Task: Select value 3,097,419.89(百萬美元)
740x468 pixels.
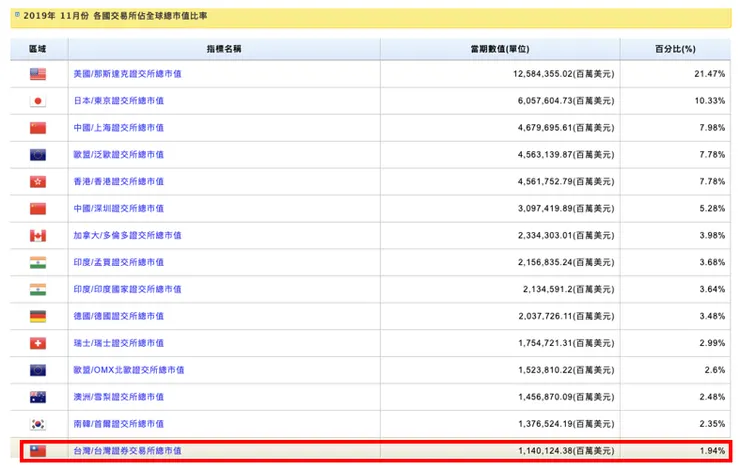Action: [x=566, y=209]
